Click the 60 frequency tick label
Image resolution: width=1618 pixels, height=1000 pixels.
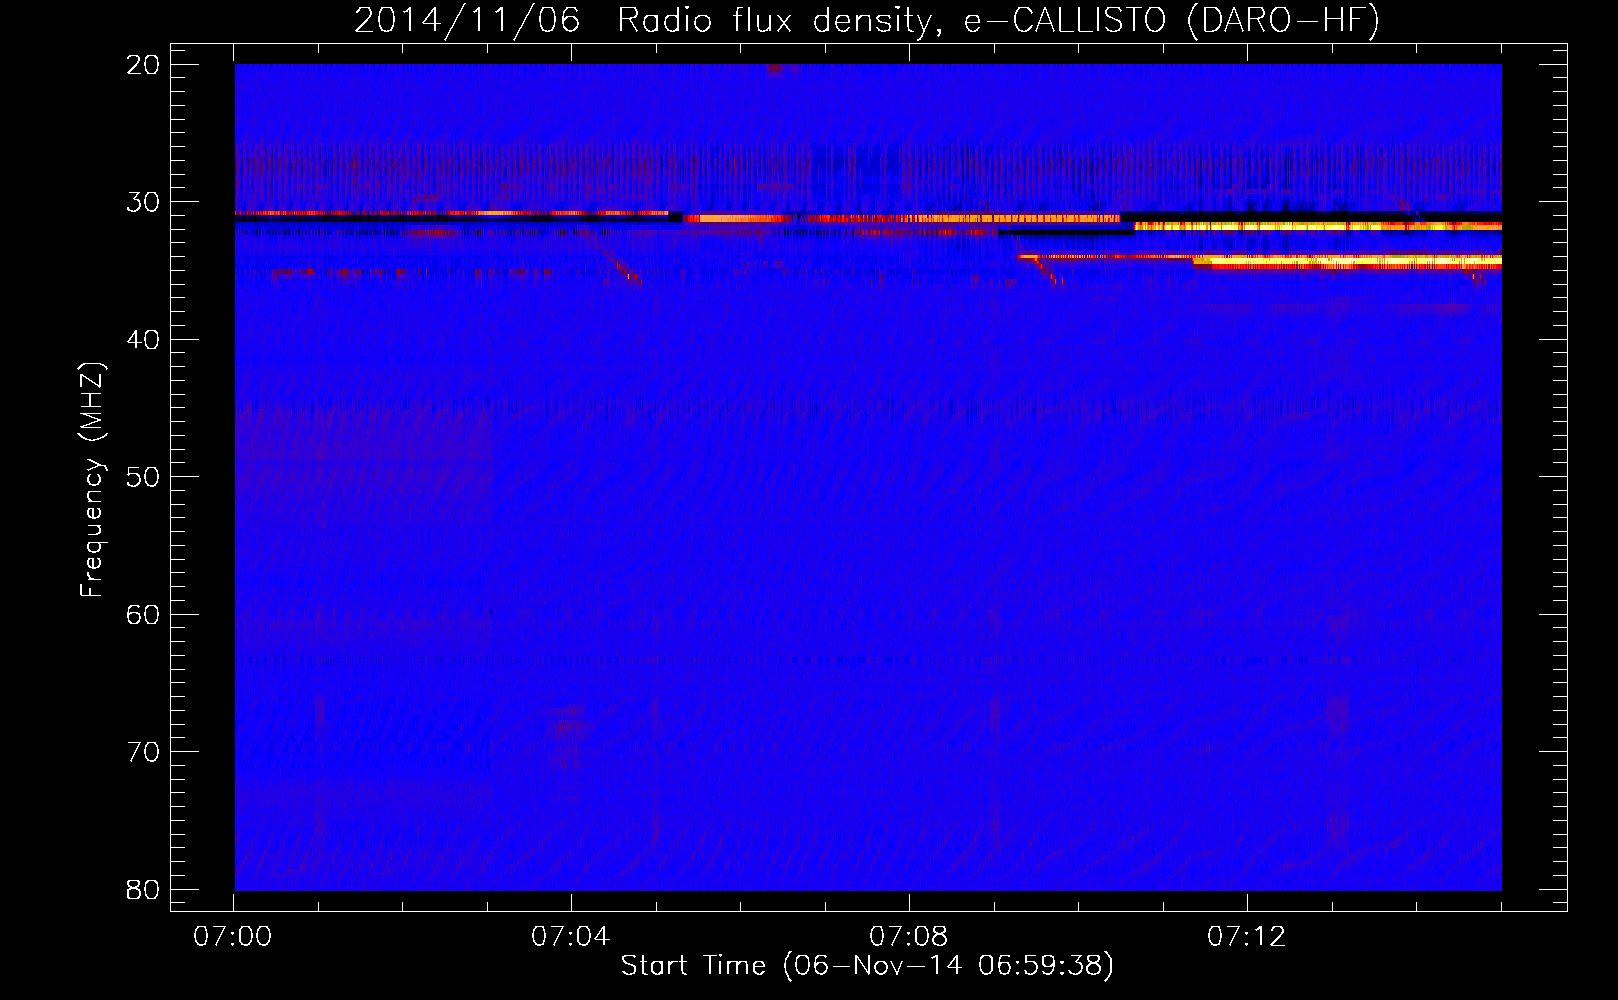coord(143,615)
